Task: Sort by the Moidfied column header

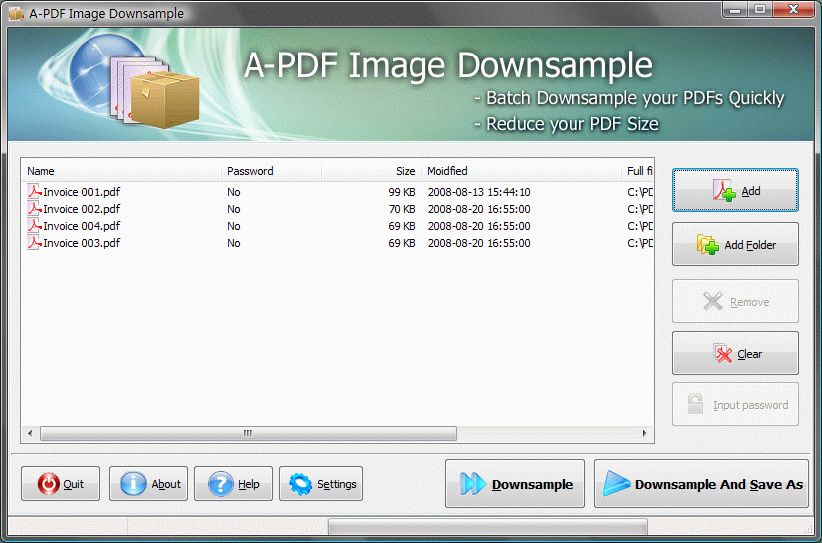Action: (522, 171)
